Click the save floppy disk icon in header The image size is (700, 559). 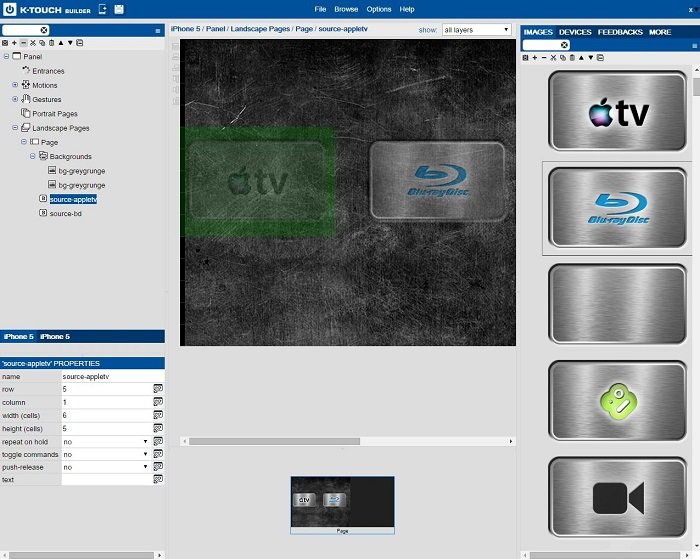119,9
